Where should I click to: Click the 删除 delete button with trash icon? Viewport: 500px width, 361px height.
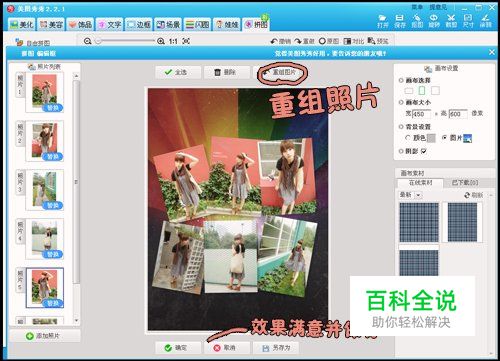coord(227,72)
